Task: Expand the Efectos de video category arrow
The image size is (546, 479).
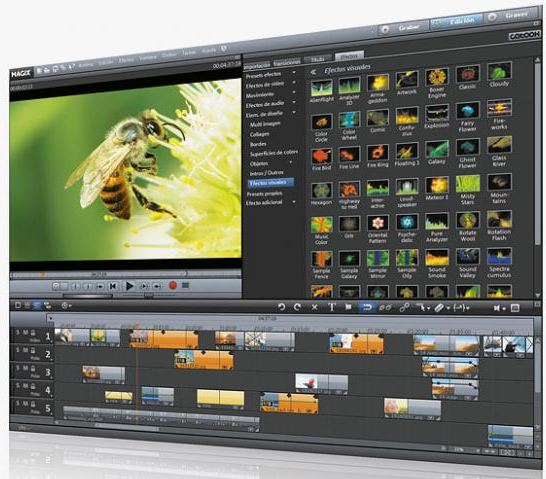Action: [294, 83]
